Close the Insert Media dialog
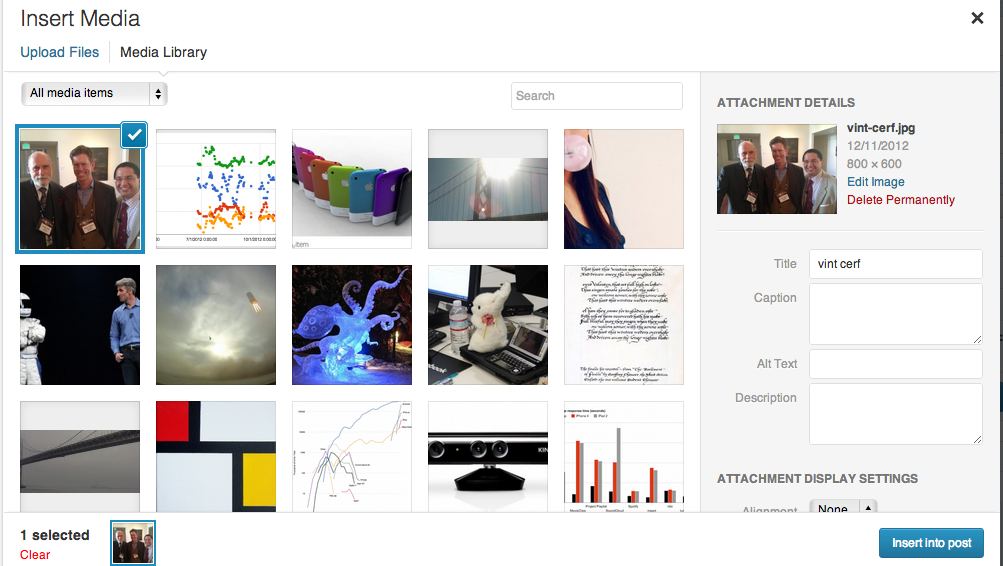Viewport: 1003px width, 566px height. pyautogui.click(x=977, y=19)
